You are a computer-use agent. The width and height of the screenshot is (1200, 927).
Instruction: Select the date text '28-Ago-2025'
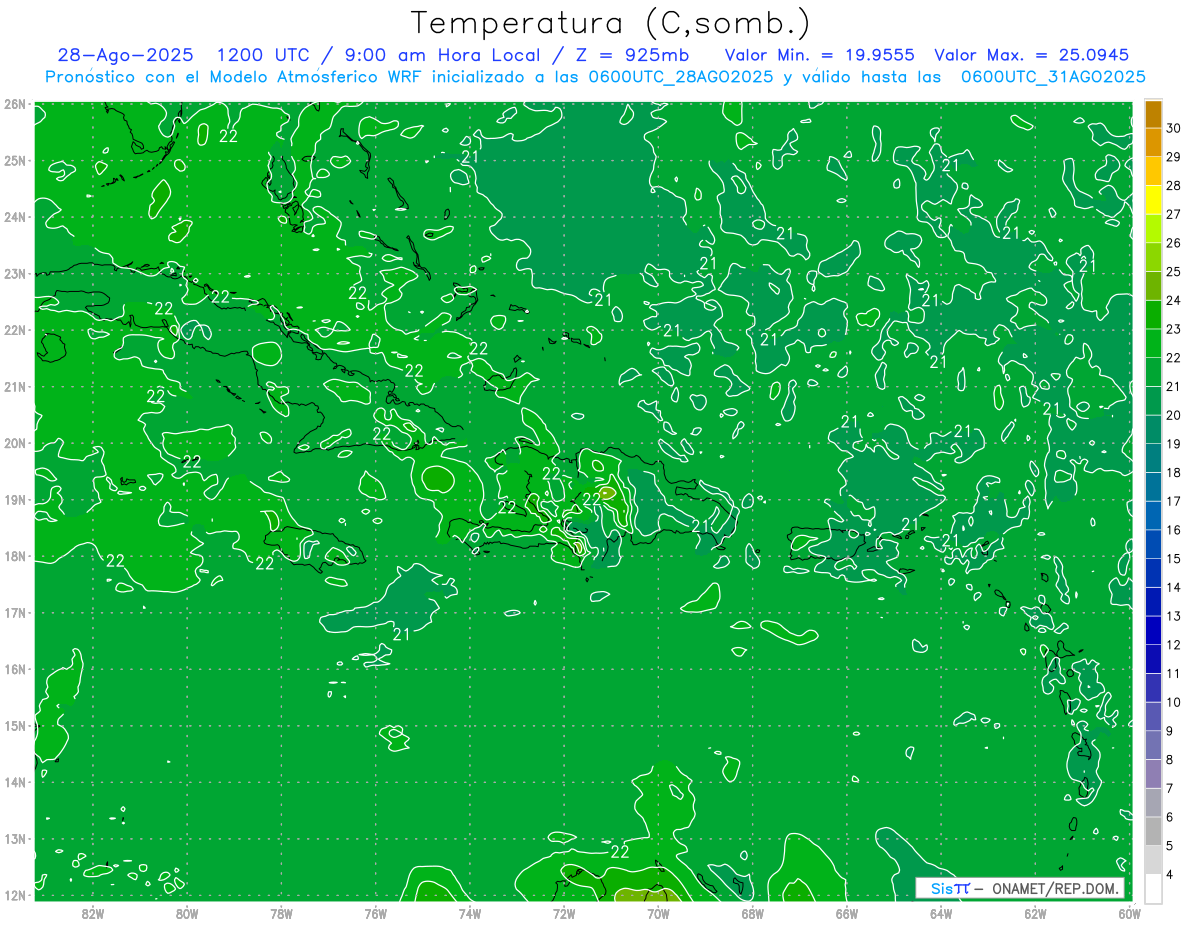coord(125,56)
